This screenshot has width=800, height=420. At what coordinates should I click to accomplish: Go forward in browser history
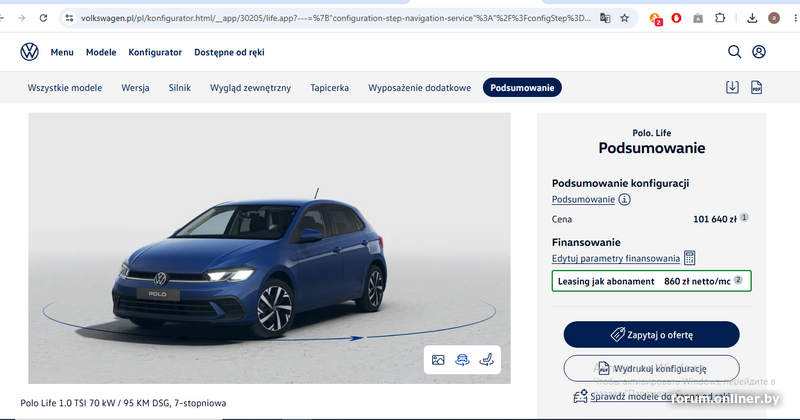click(x=21, y=18)
